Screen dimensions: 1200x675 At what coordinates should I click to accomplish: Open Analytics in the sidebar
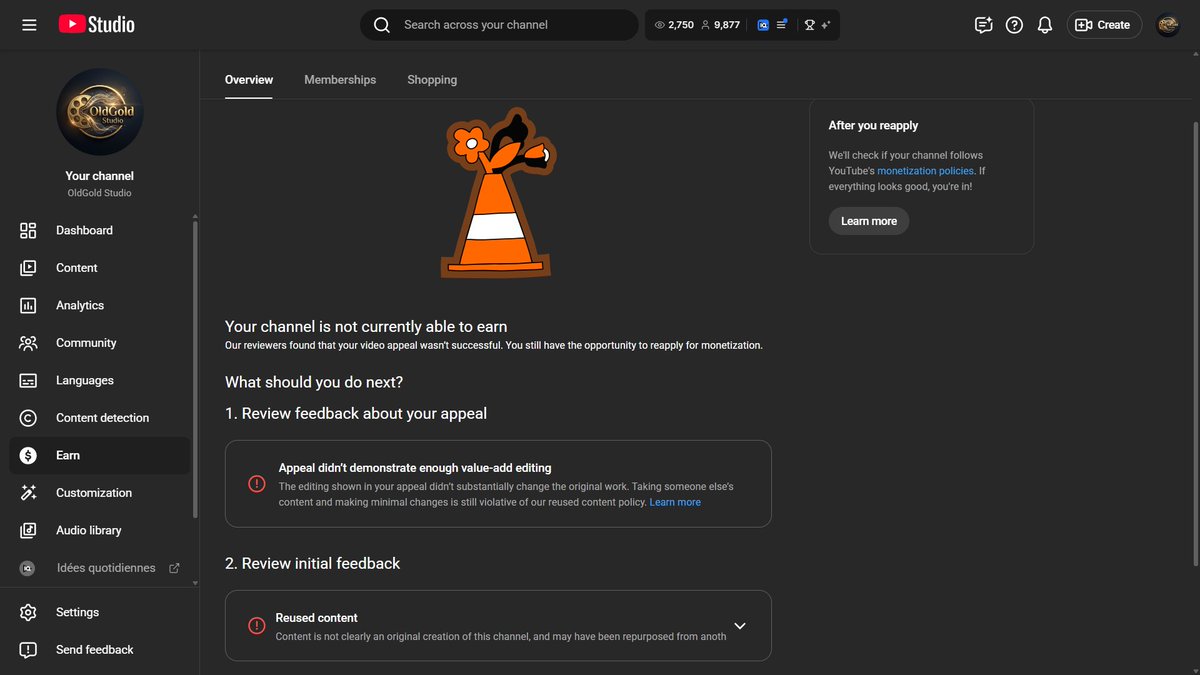point(99,305)
